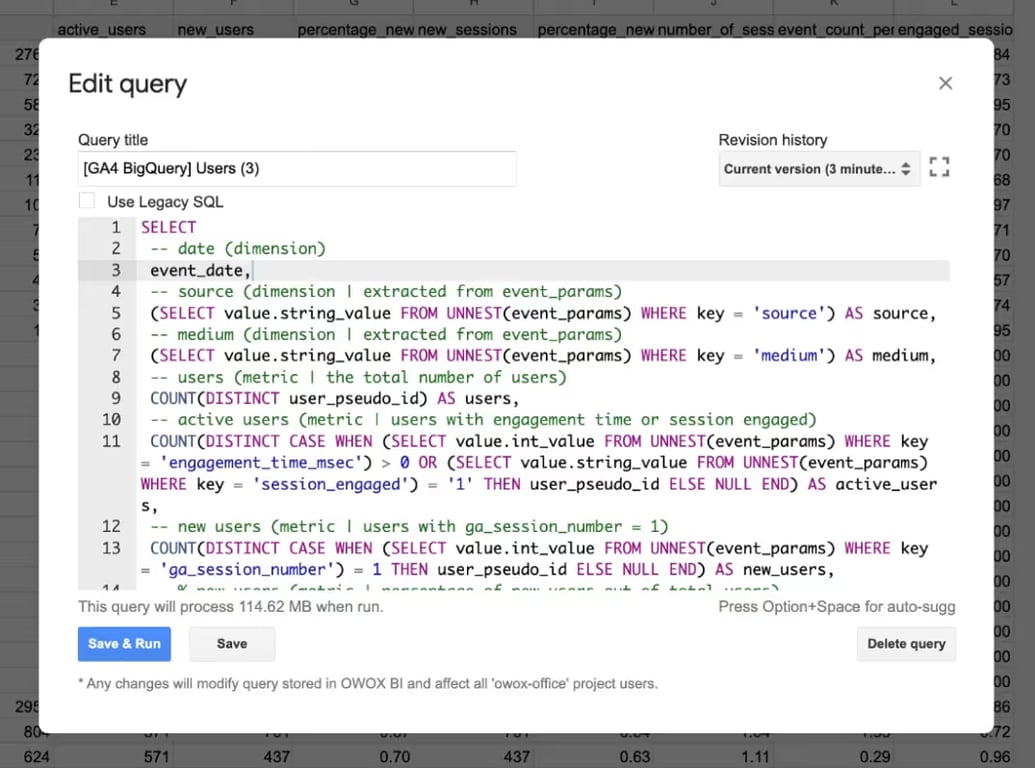Expand query editor to fullscreen
Image resolution: width=1035 pixels, height=768 pixels.
[939, 167]
